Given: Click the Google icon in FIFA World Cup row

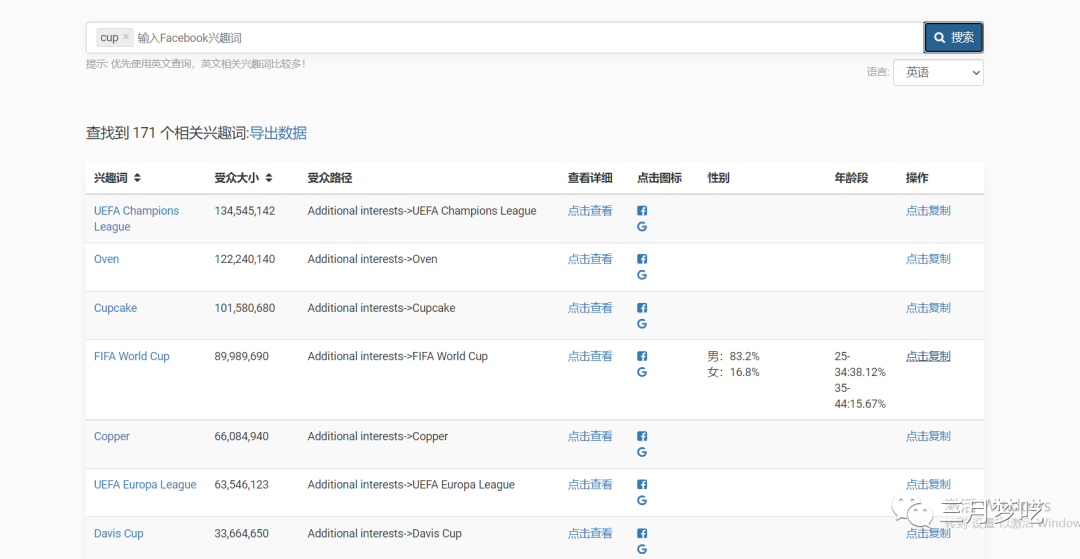Looking at the screenshot, I should coord(642,372).
